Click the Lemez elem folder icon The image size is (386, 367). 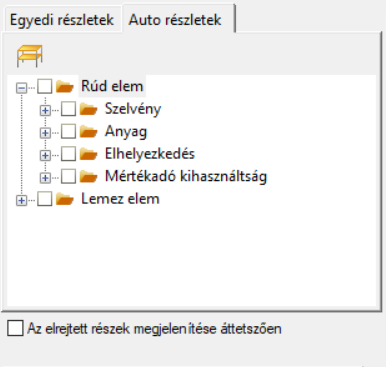65,199
